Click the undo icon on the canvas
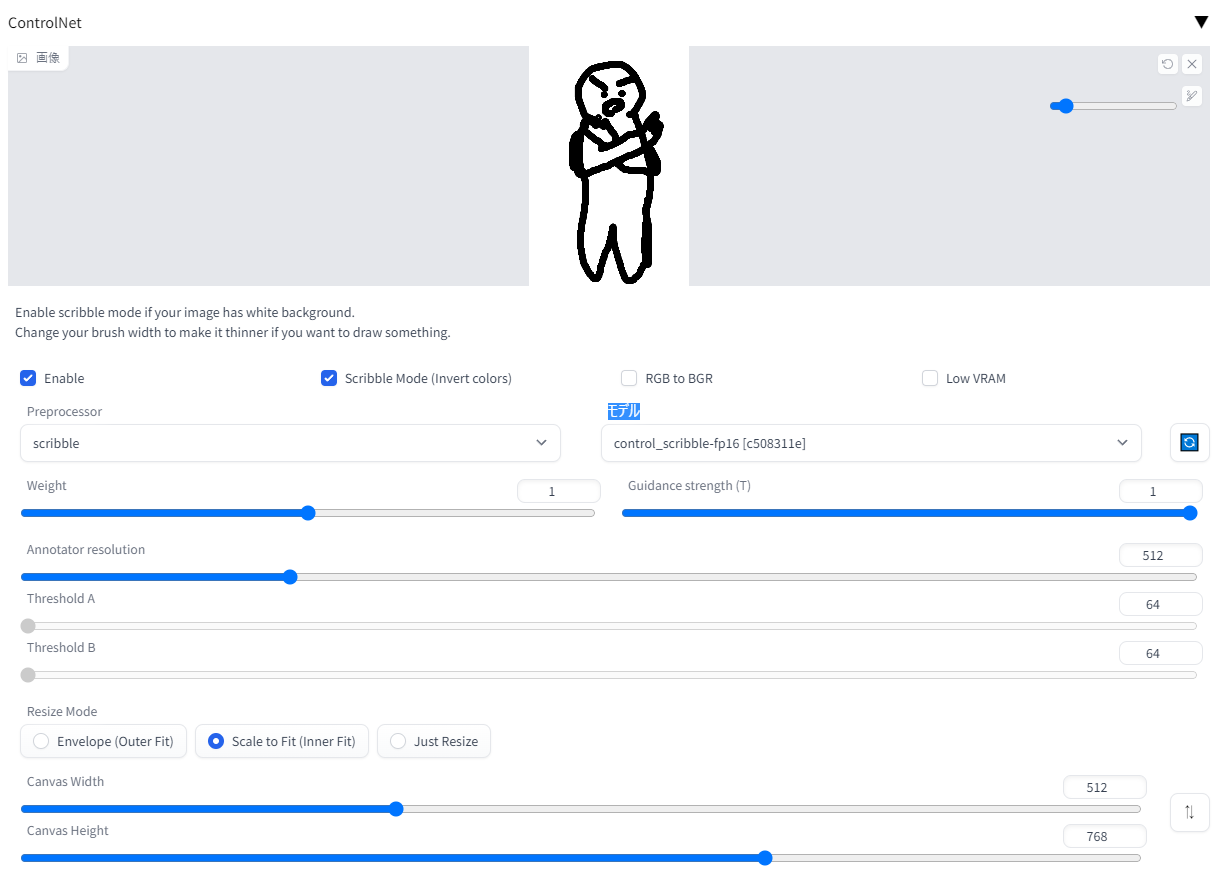 pos(1168,64)
